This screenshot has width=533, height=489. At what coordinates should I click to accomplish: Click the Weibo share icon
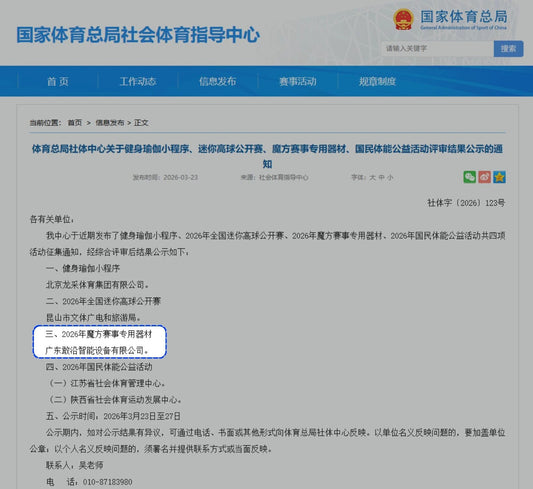pos(484,177)
